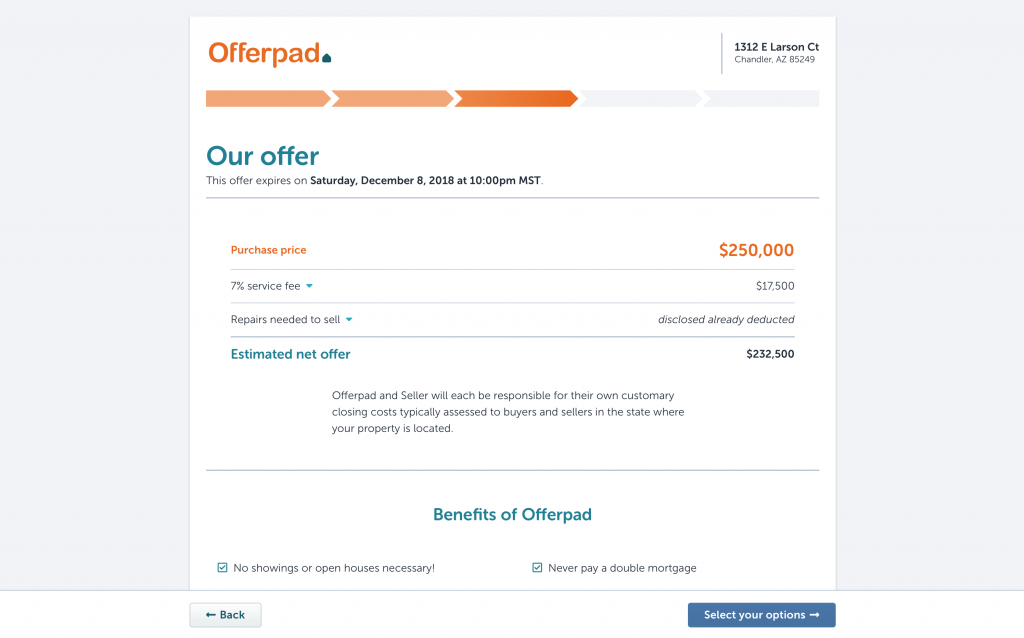Go back using the Back button
The image size is (1024, 638).
225,615
